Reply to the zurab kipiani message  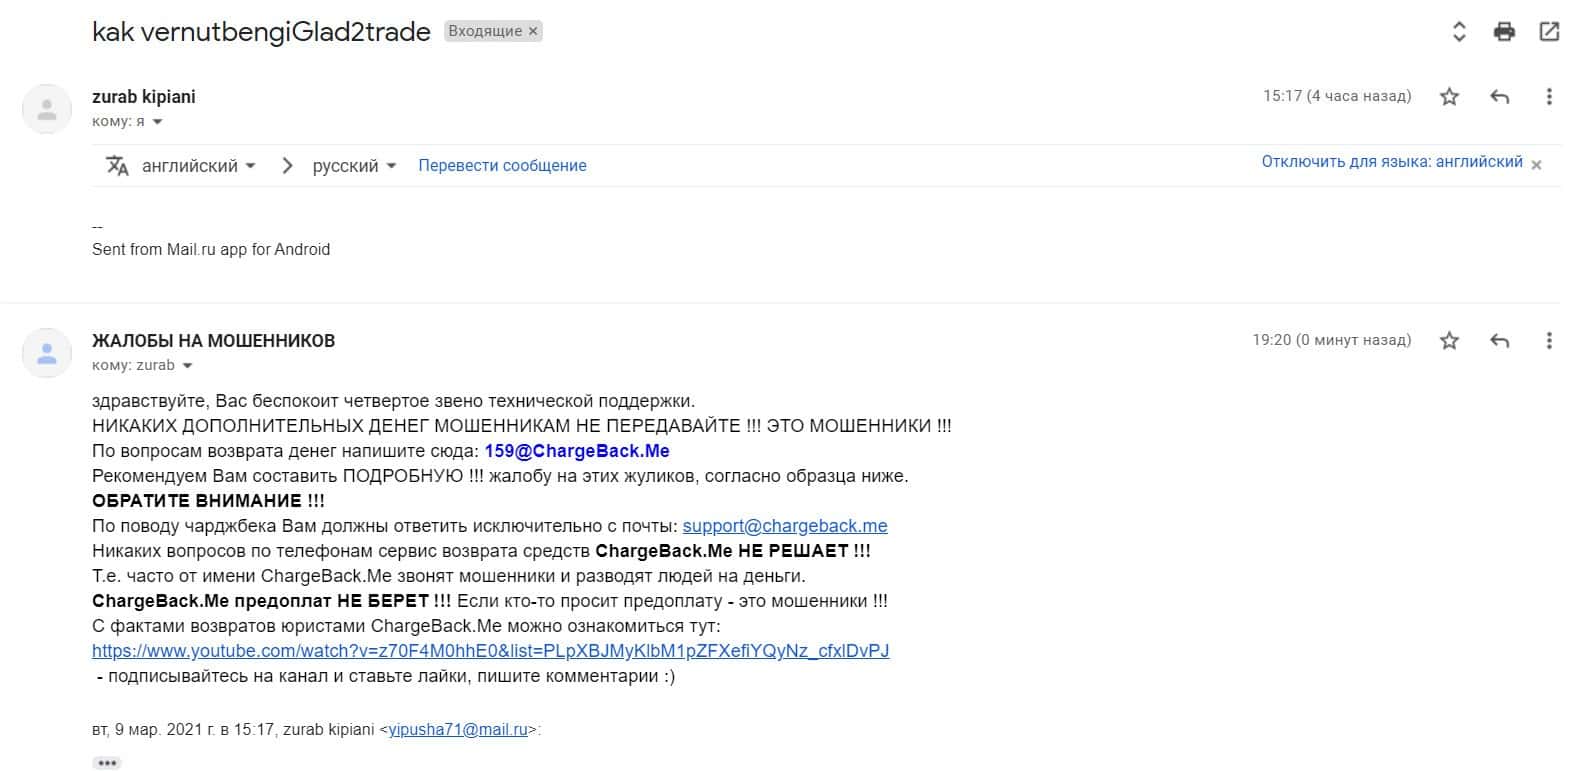tap(1499, 97)
